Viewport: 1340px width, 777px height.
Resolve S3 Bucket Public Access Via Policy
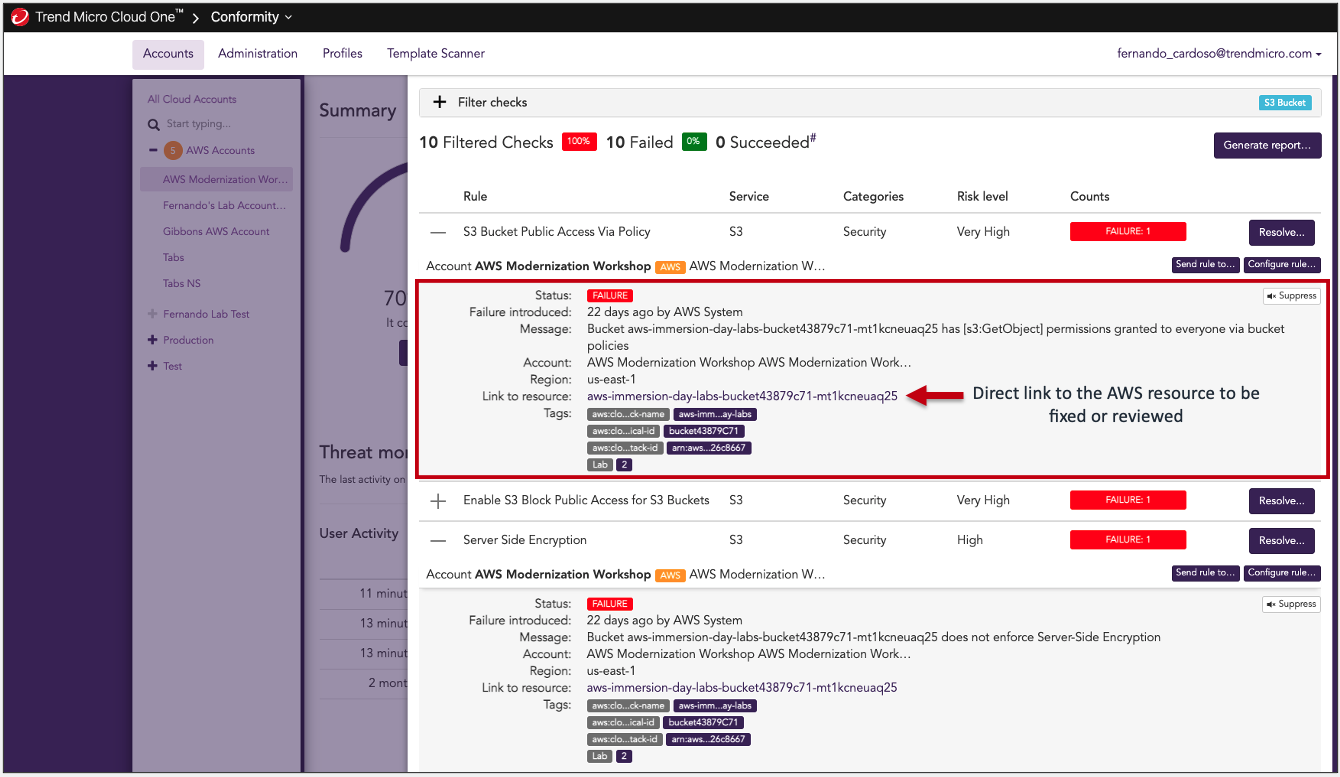(1281, 232)
